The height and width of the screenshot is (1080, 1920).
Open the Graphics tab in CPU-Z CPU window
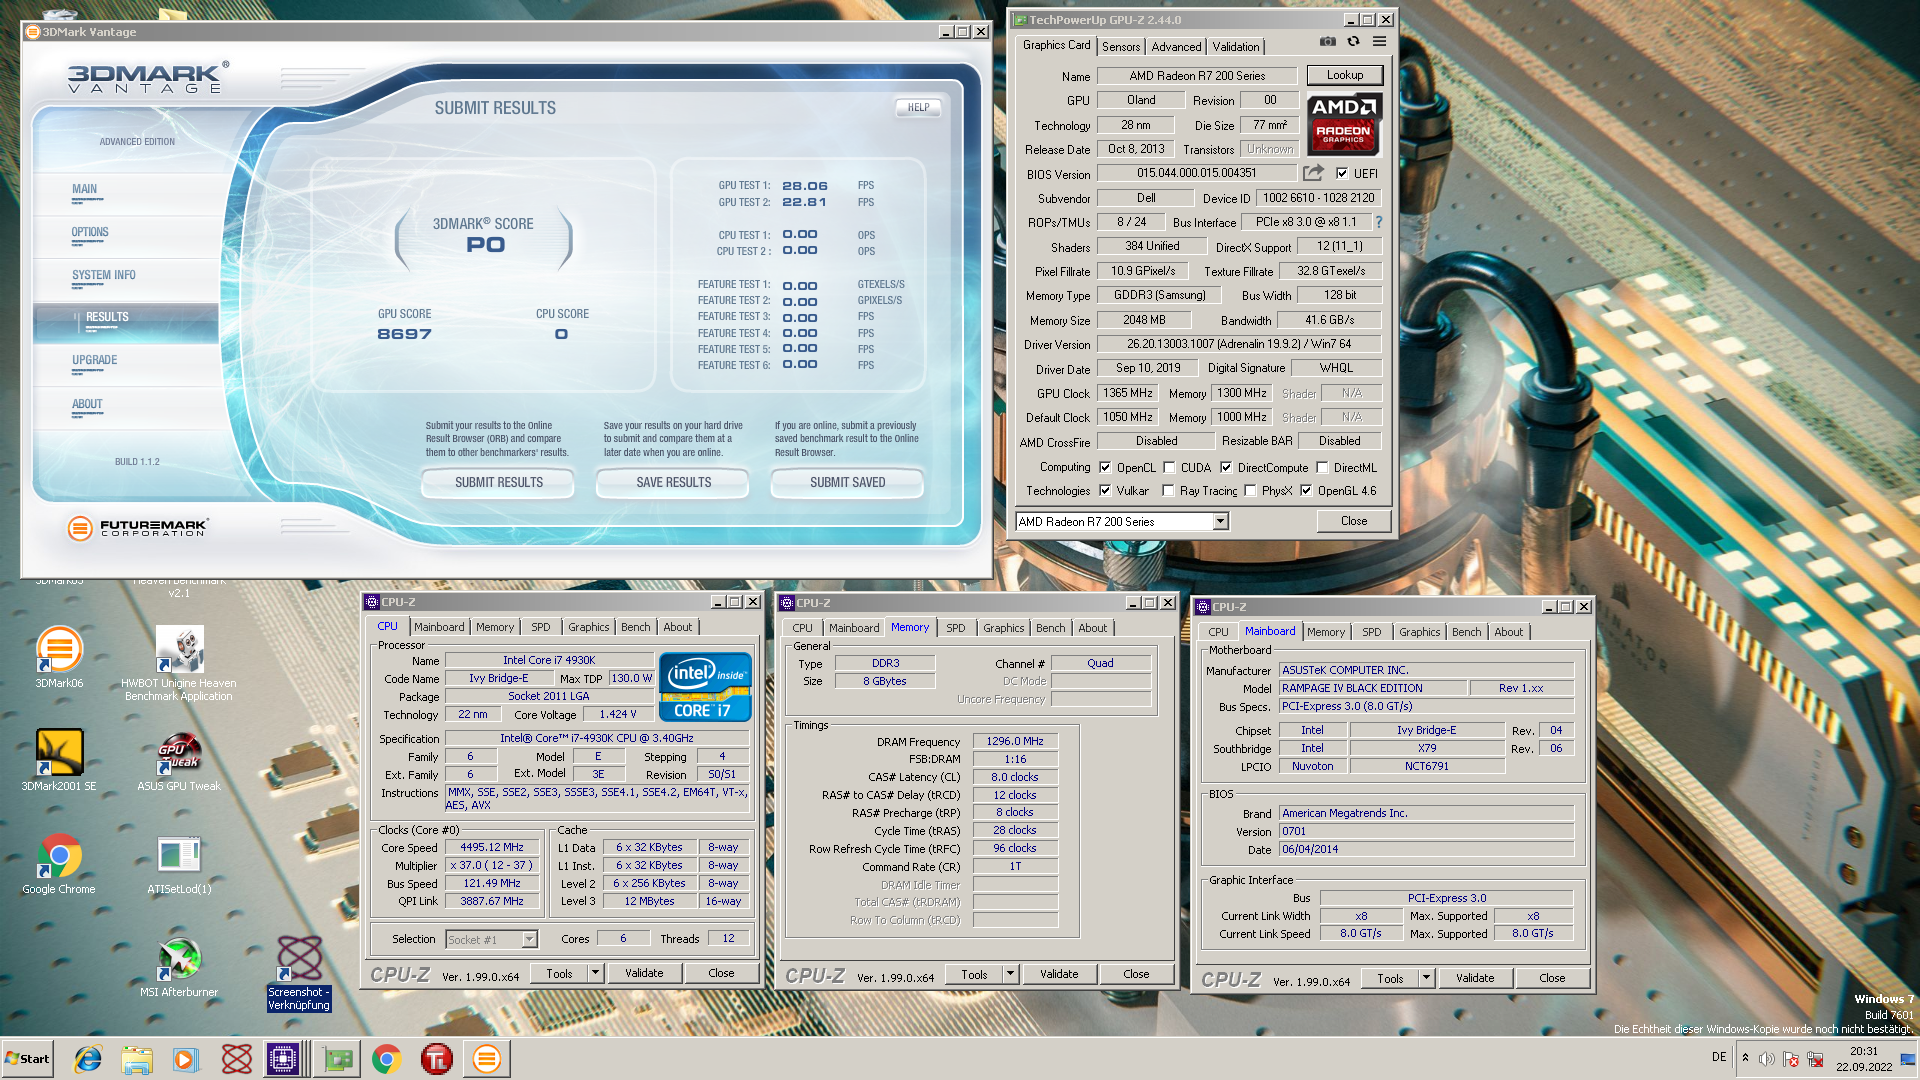(588, 627)
